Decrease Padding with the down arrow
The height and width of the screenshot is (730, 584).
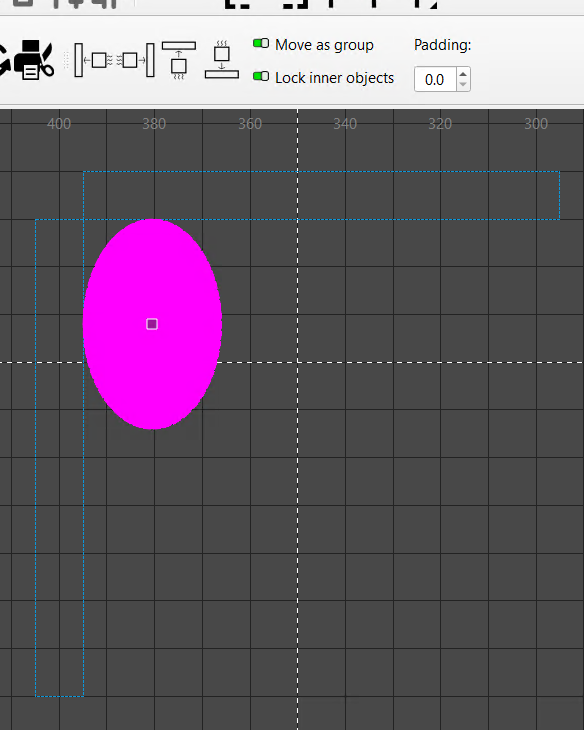tap(463, 85)
